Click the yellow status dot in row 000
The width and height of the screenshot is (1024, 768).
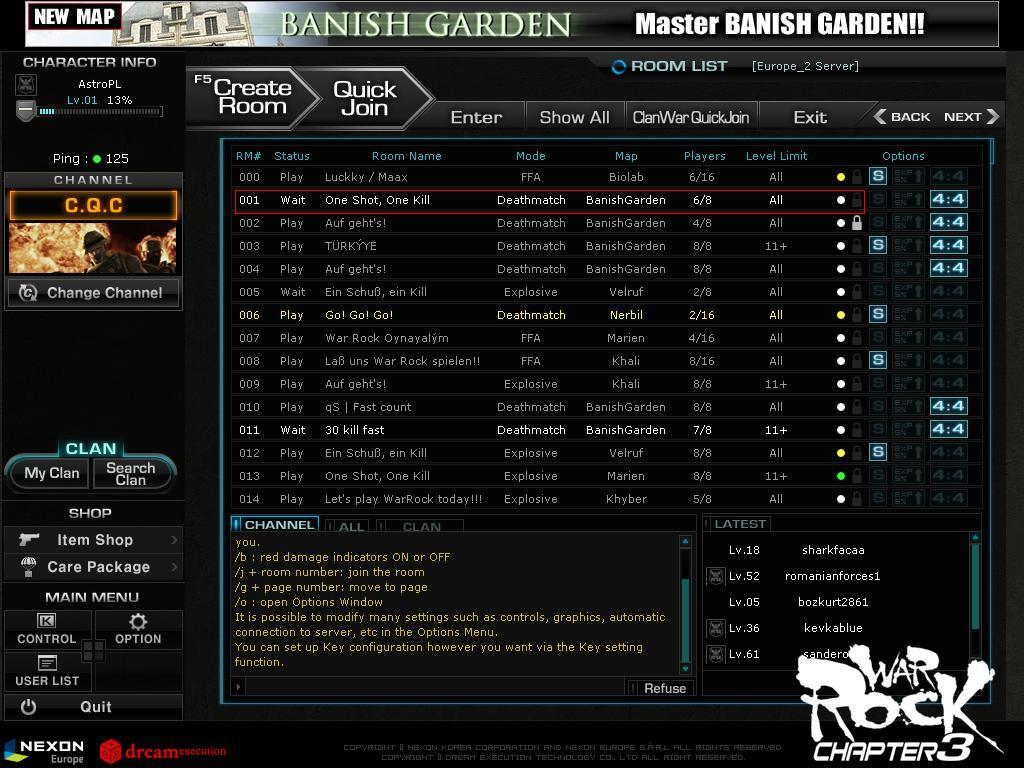[x=840, y=177]
